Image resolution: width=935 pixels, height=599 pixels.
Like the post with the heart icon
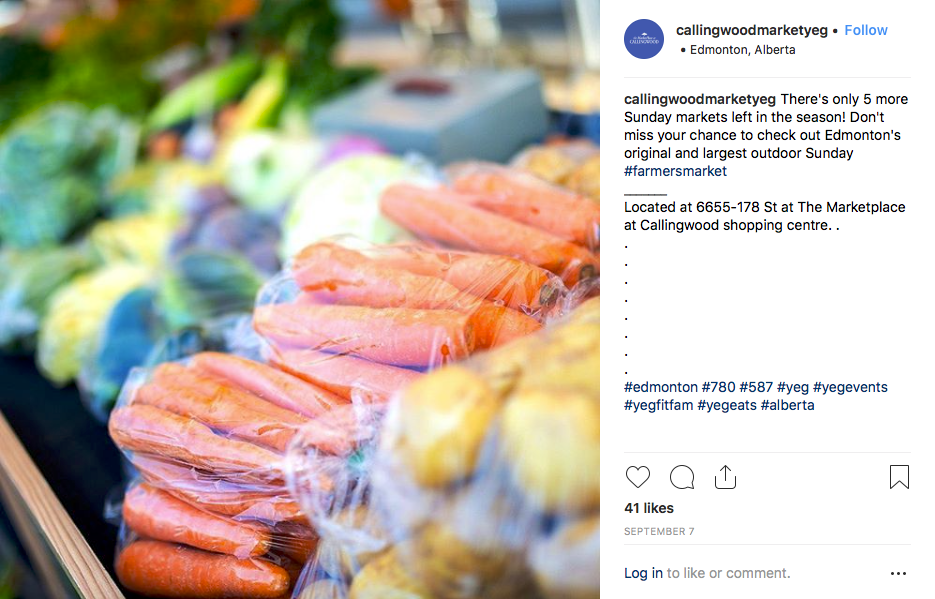(x=637, y=477)
